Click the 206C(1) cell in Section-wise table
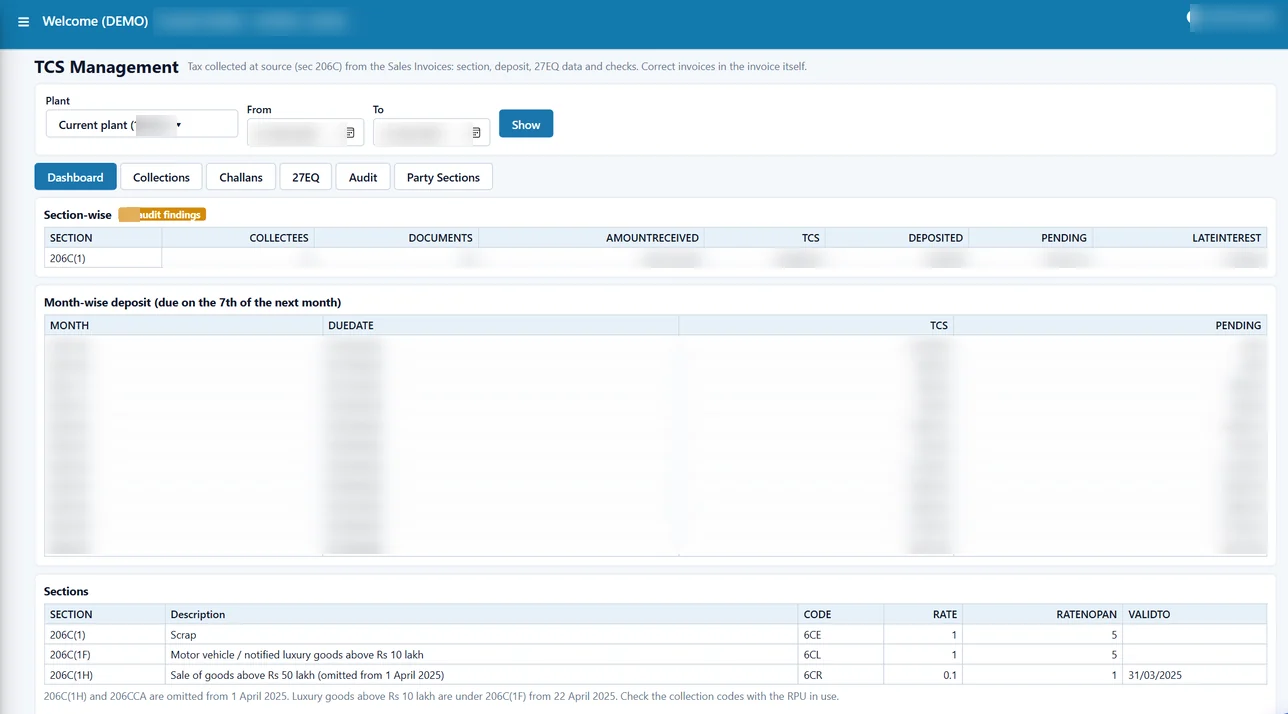The height and width of the screenshot is (714, 1288). [103, 258]
